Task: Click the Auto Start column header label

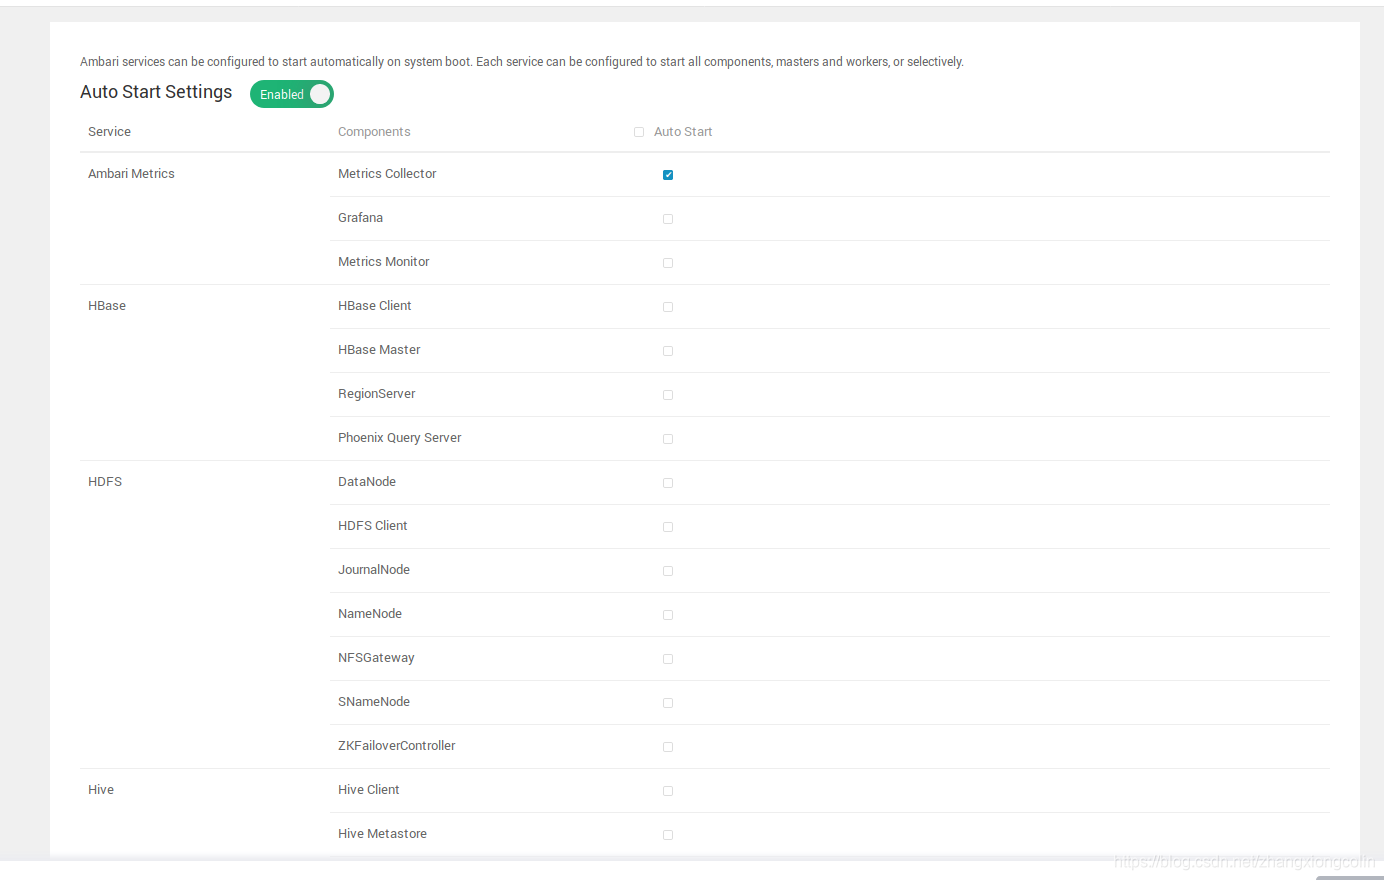Action: (683, 132)
